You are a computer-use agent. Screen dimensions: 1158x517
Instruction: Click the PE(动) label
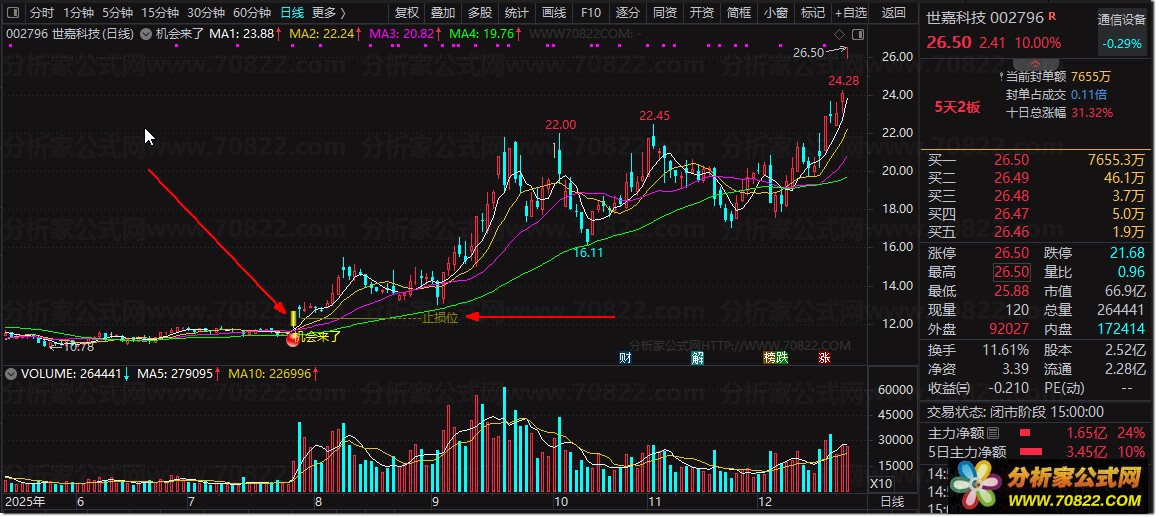point(1063,388)
